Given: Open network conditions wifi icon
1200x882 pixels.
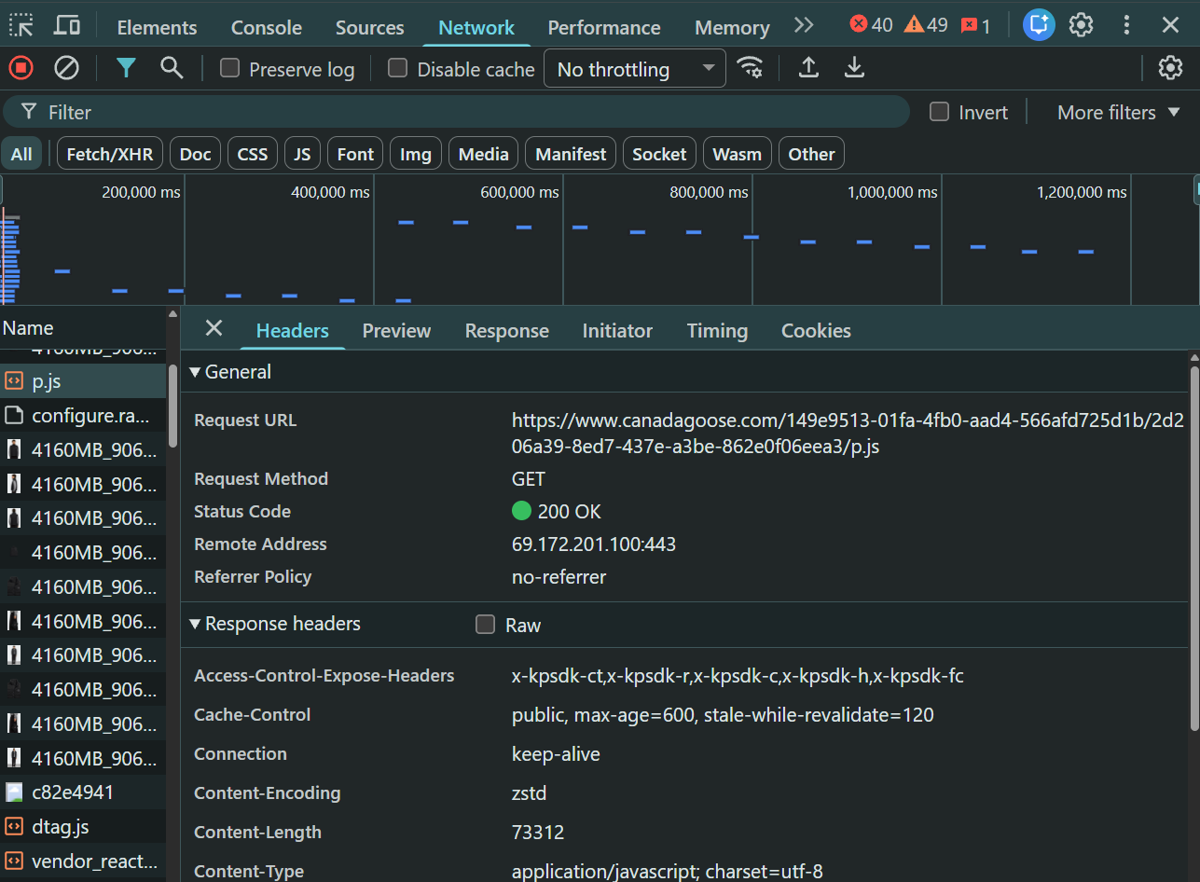Looking at the screenshot, I should (x=750, y=68).
